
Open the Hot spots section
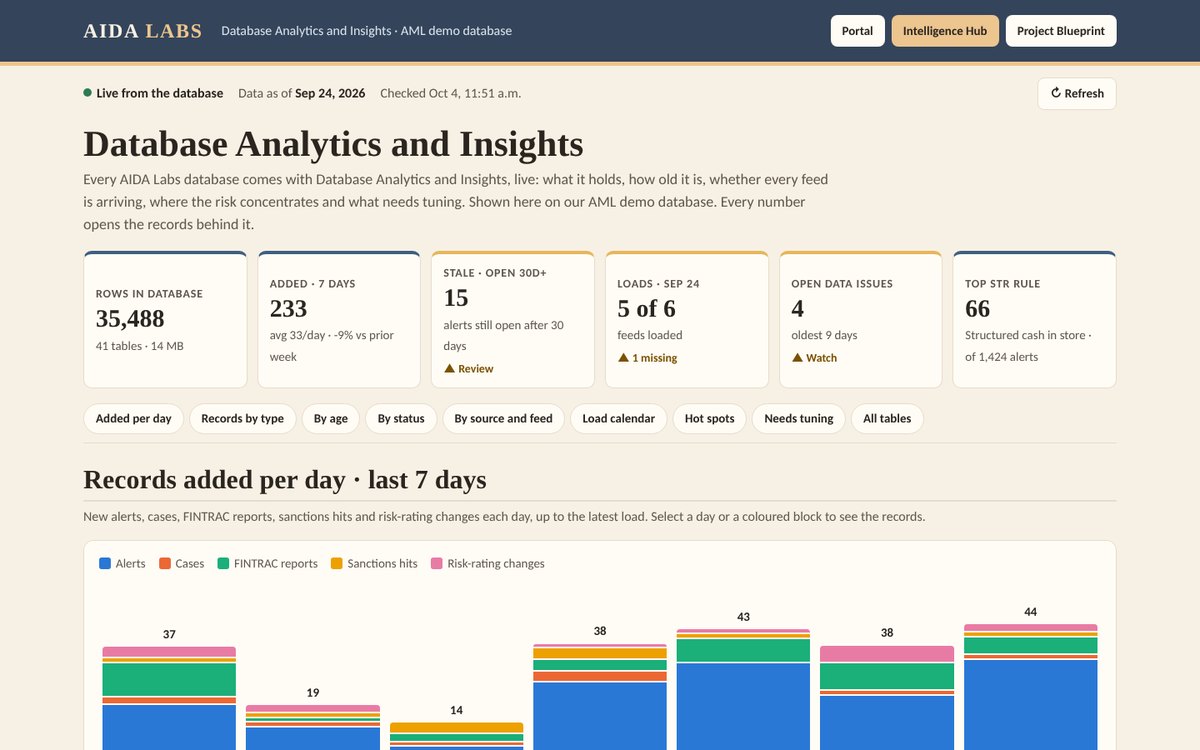pos(710,419)
